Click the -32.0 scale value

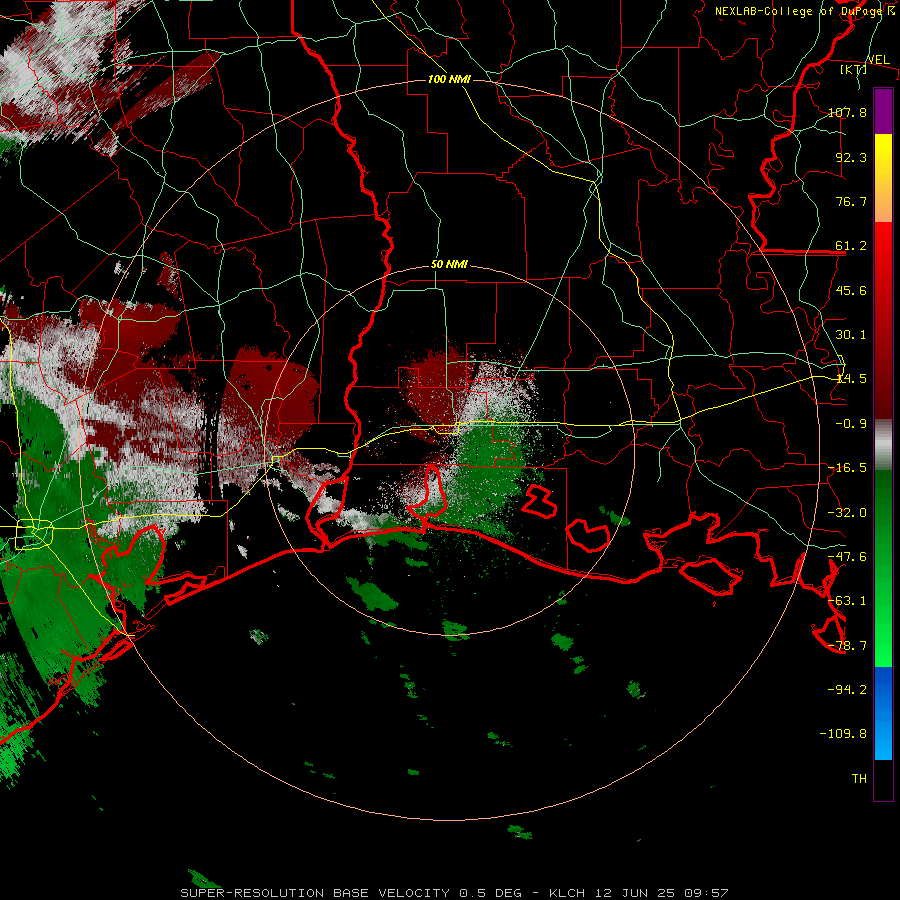point(847,513)
